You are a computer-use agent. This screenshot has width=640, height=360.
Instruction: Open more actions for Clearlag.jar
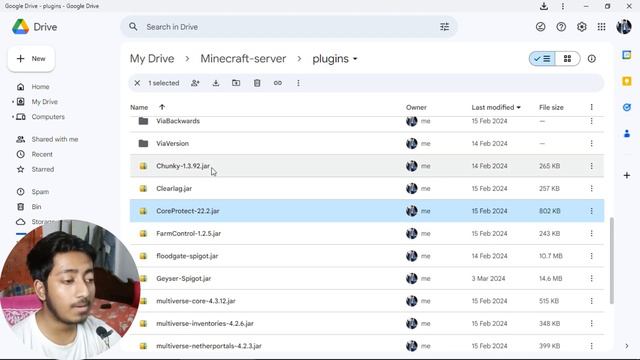[591, 189]
